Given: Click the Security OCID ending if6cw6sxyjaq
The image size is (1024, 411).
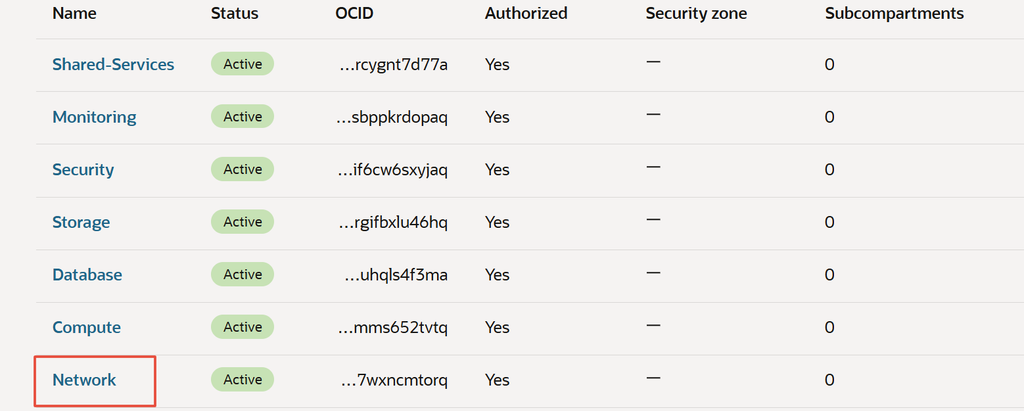Looking at the screenshot, I should point(393,170).
